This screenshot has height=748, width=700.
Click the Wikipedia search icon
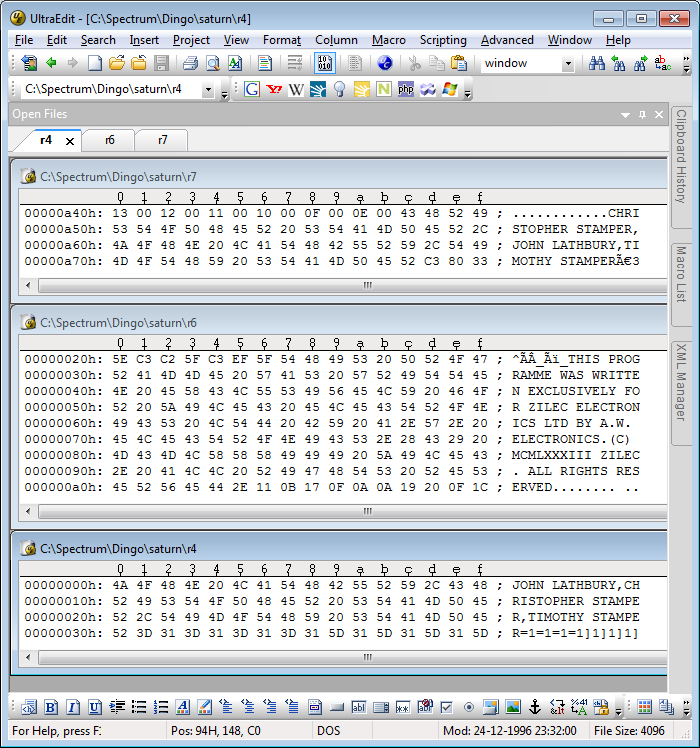click(x=296, y=89)
